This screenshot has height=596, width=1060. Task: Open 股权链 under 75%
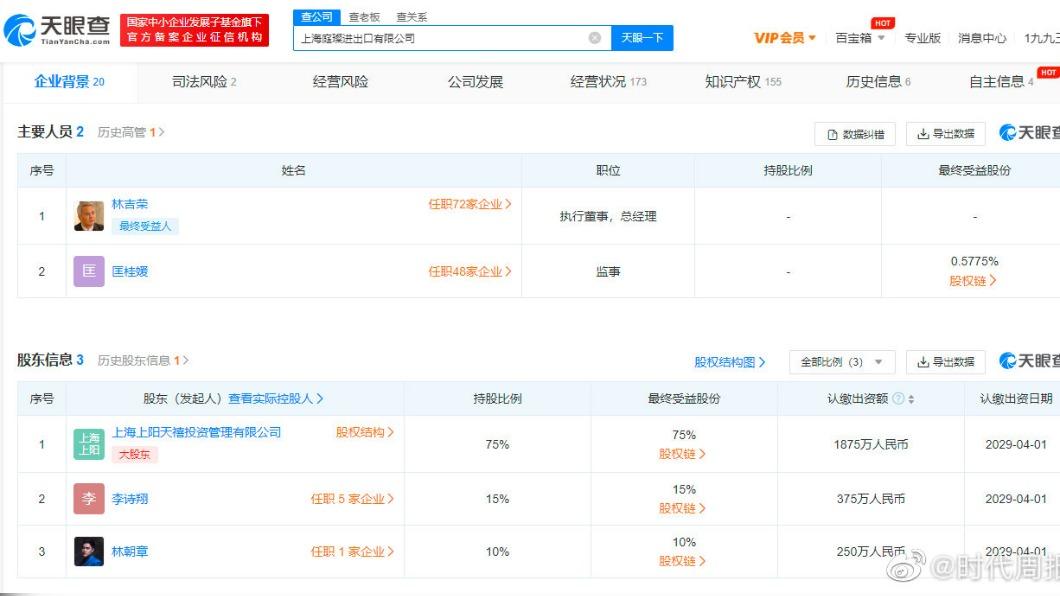point(682,454)
